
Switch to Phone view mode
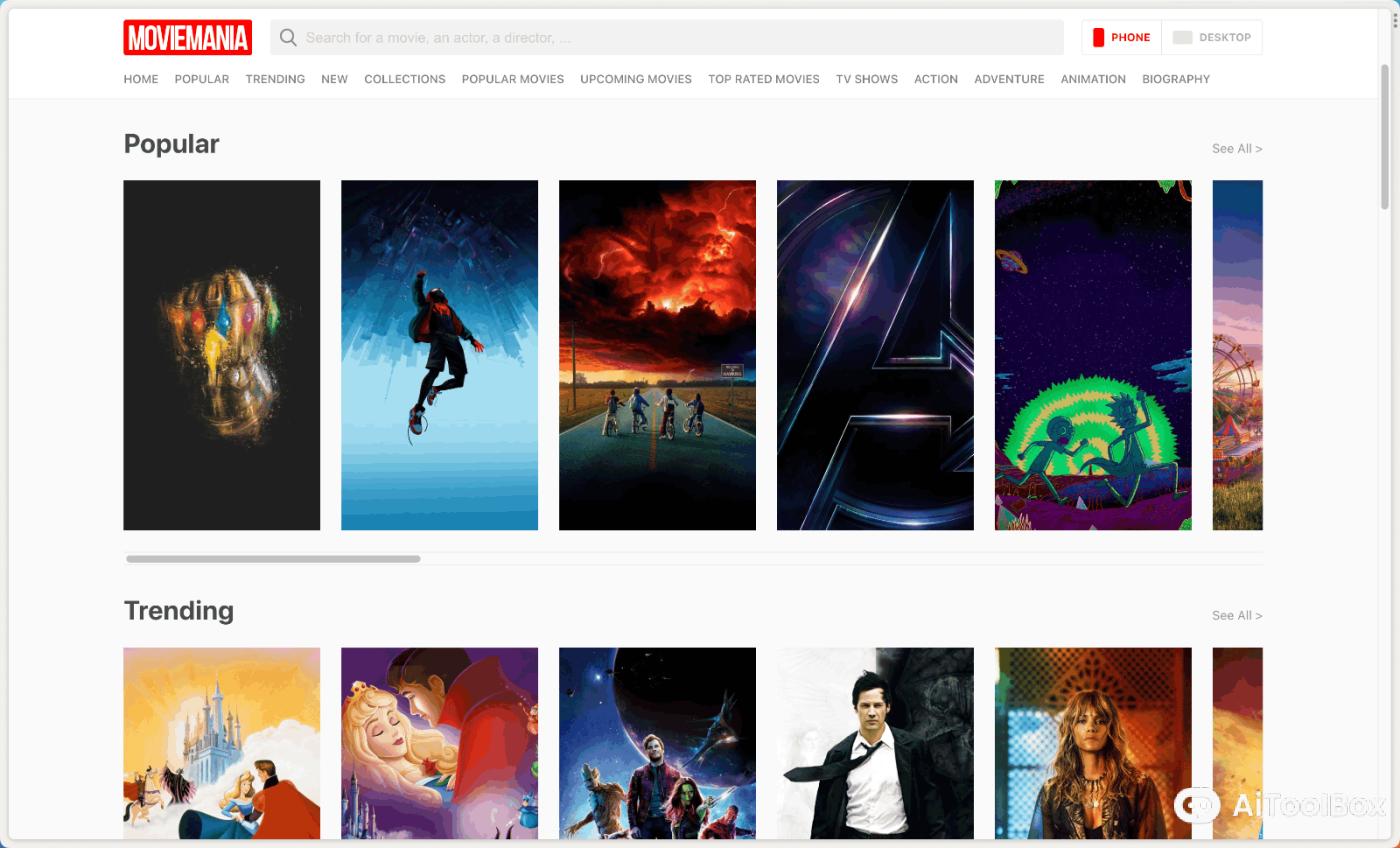click(x=1121, y=38)
